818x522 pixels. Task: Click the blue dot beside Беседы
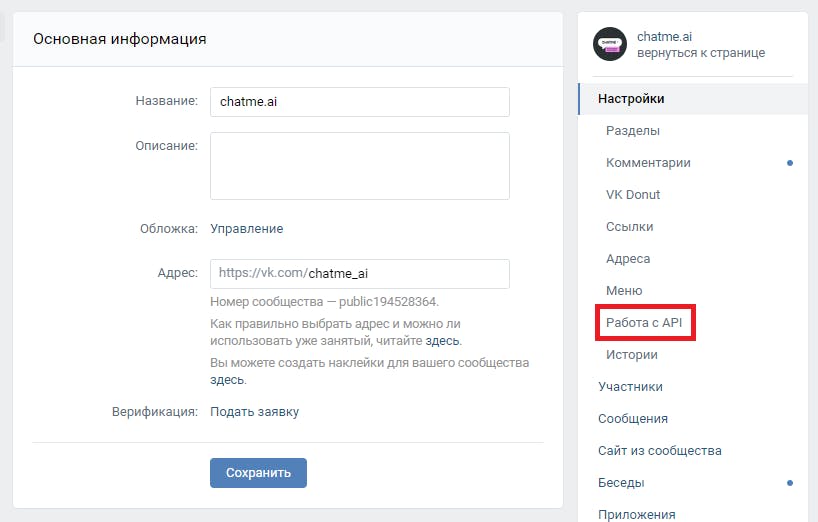[x=790, y=483]
